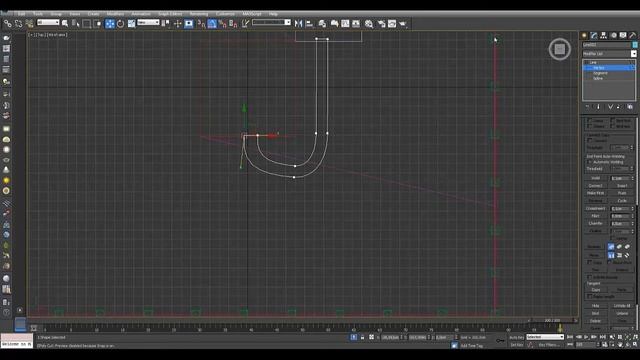Viewport: 640px width, 360px height.
Task: Toggle Show End Result icon
Action: tap(599, 107)
